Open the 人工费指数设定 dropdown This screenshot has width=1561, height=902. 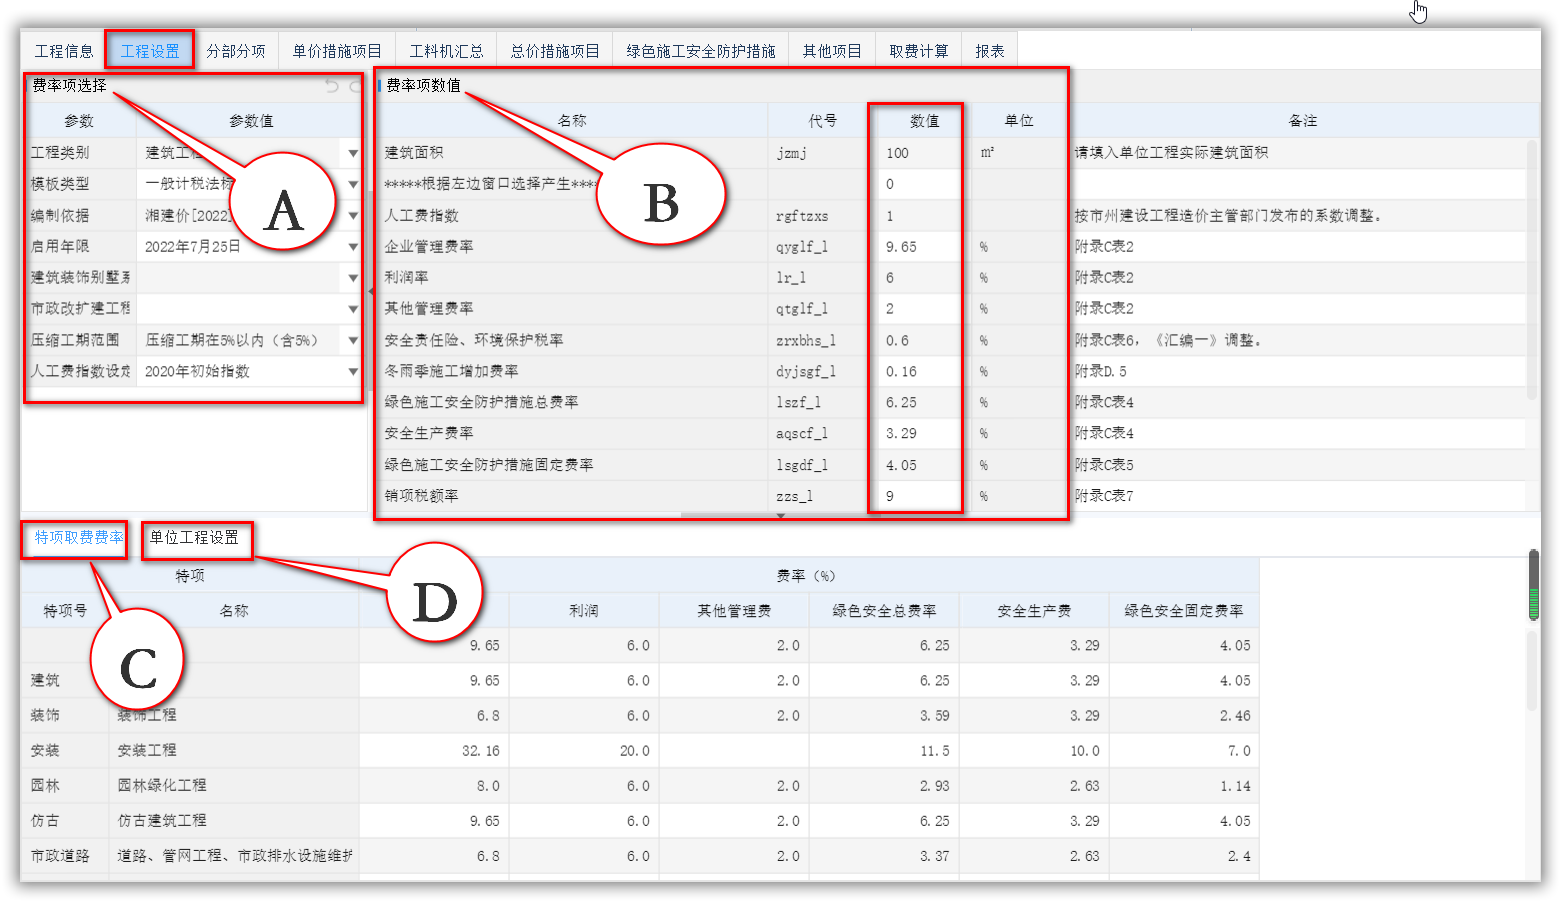click(x=352, y=371)
